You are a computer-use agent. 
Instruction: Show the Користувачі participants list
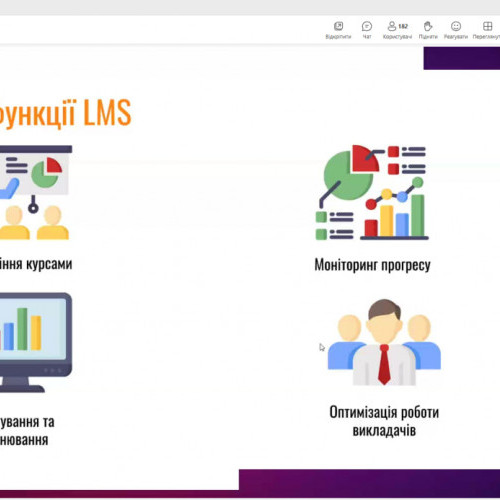coord(397,30)
